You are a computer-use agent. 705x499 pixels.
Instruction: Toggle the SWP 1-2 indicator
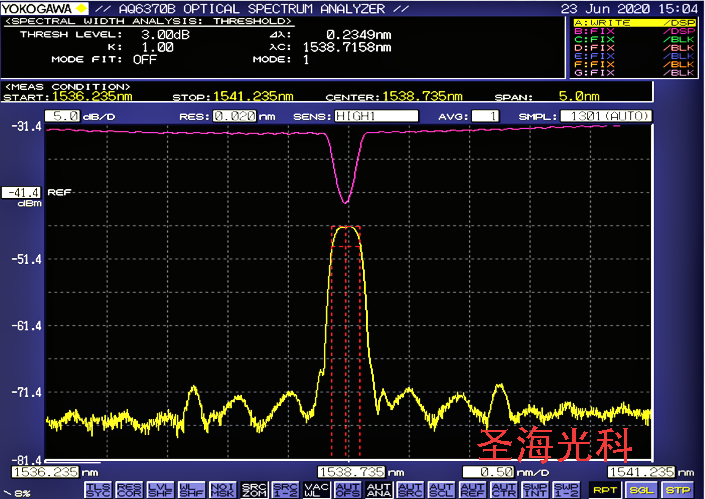pyautogui.click(x=567, y=490)
